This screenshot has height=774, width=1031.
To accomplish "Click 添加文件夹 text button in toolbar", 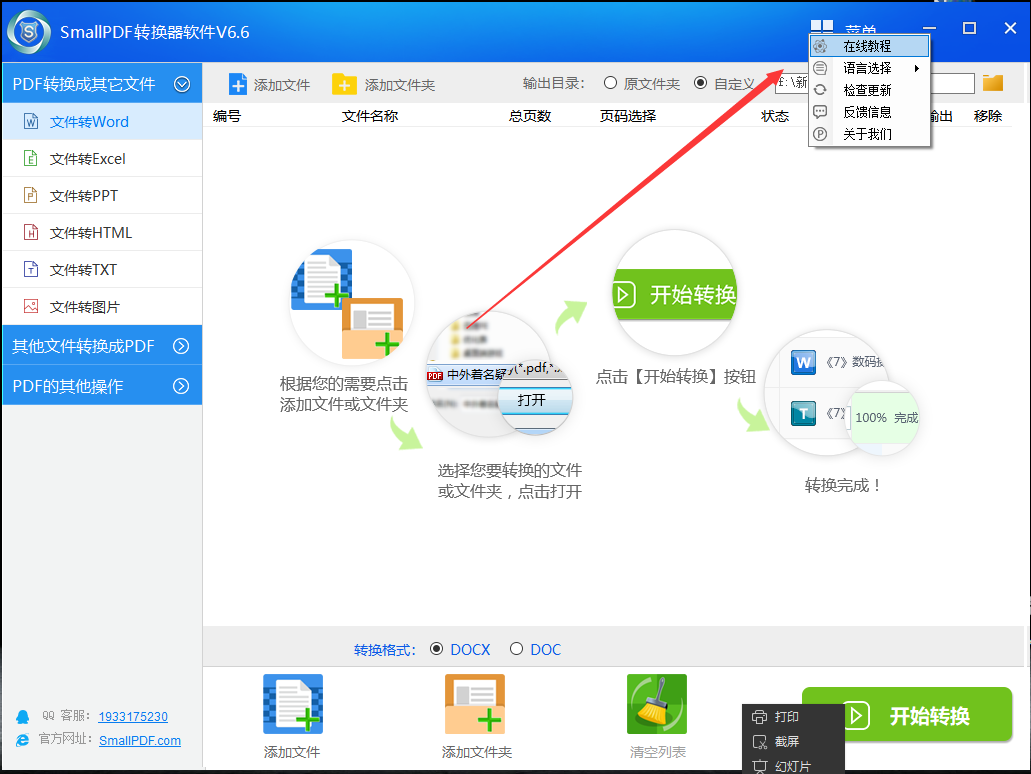I will [400, 85].
